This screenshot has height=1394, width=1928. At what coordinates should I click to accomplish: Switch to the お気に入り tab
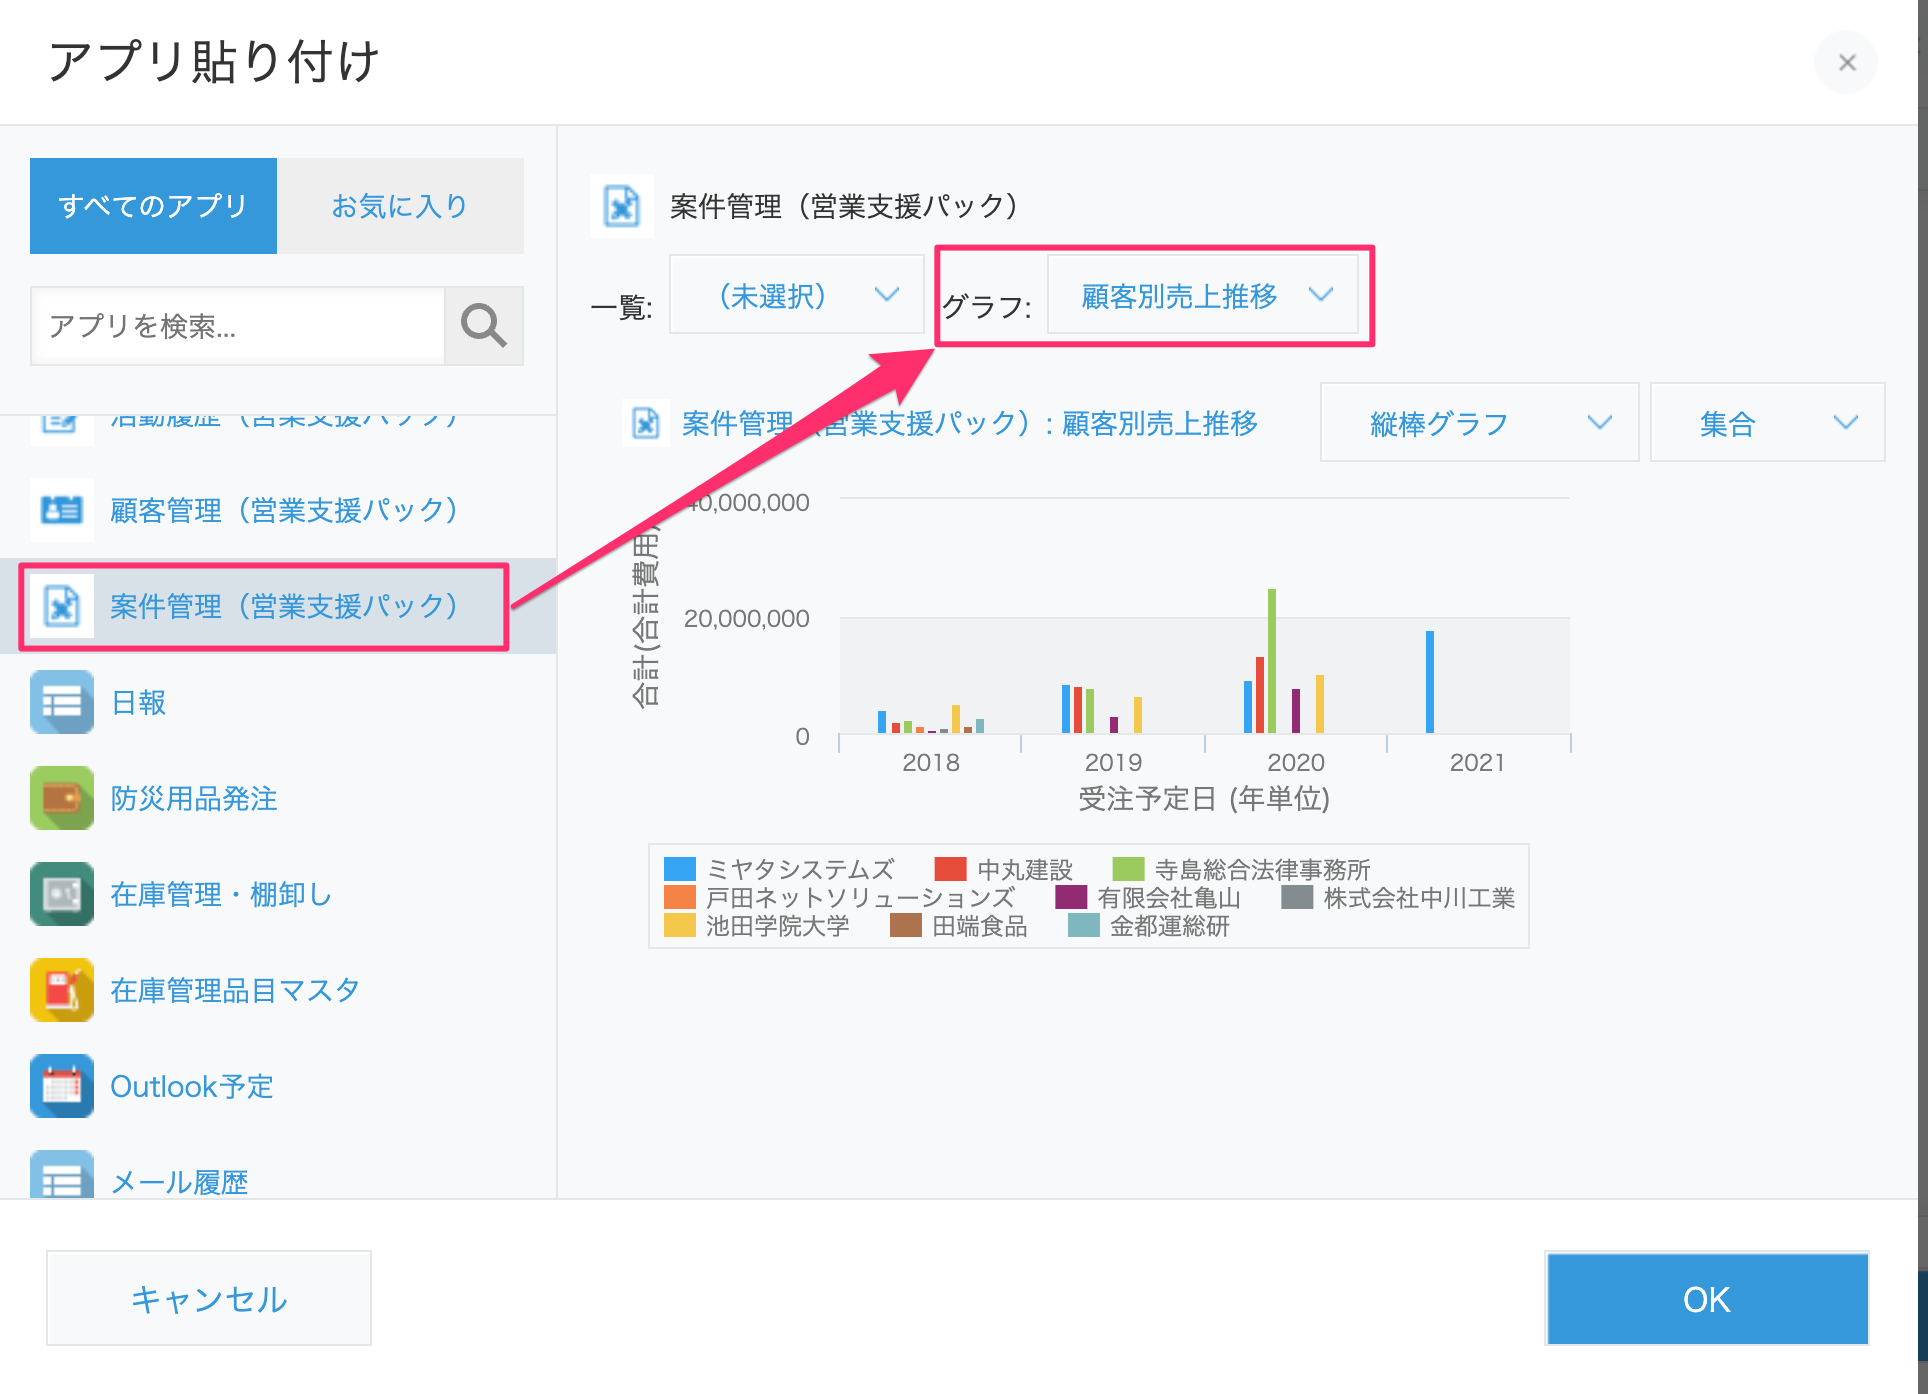point(400,206)
